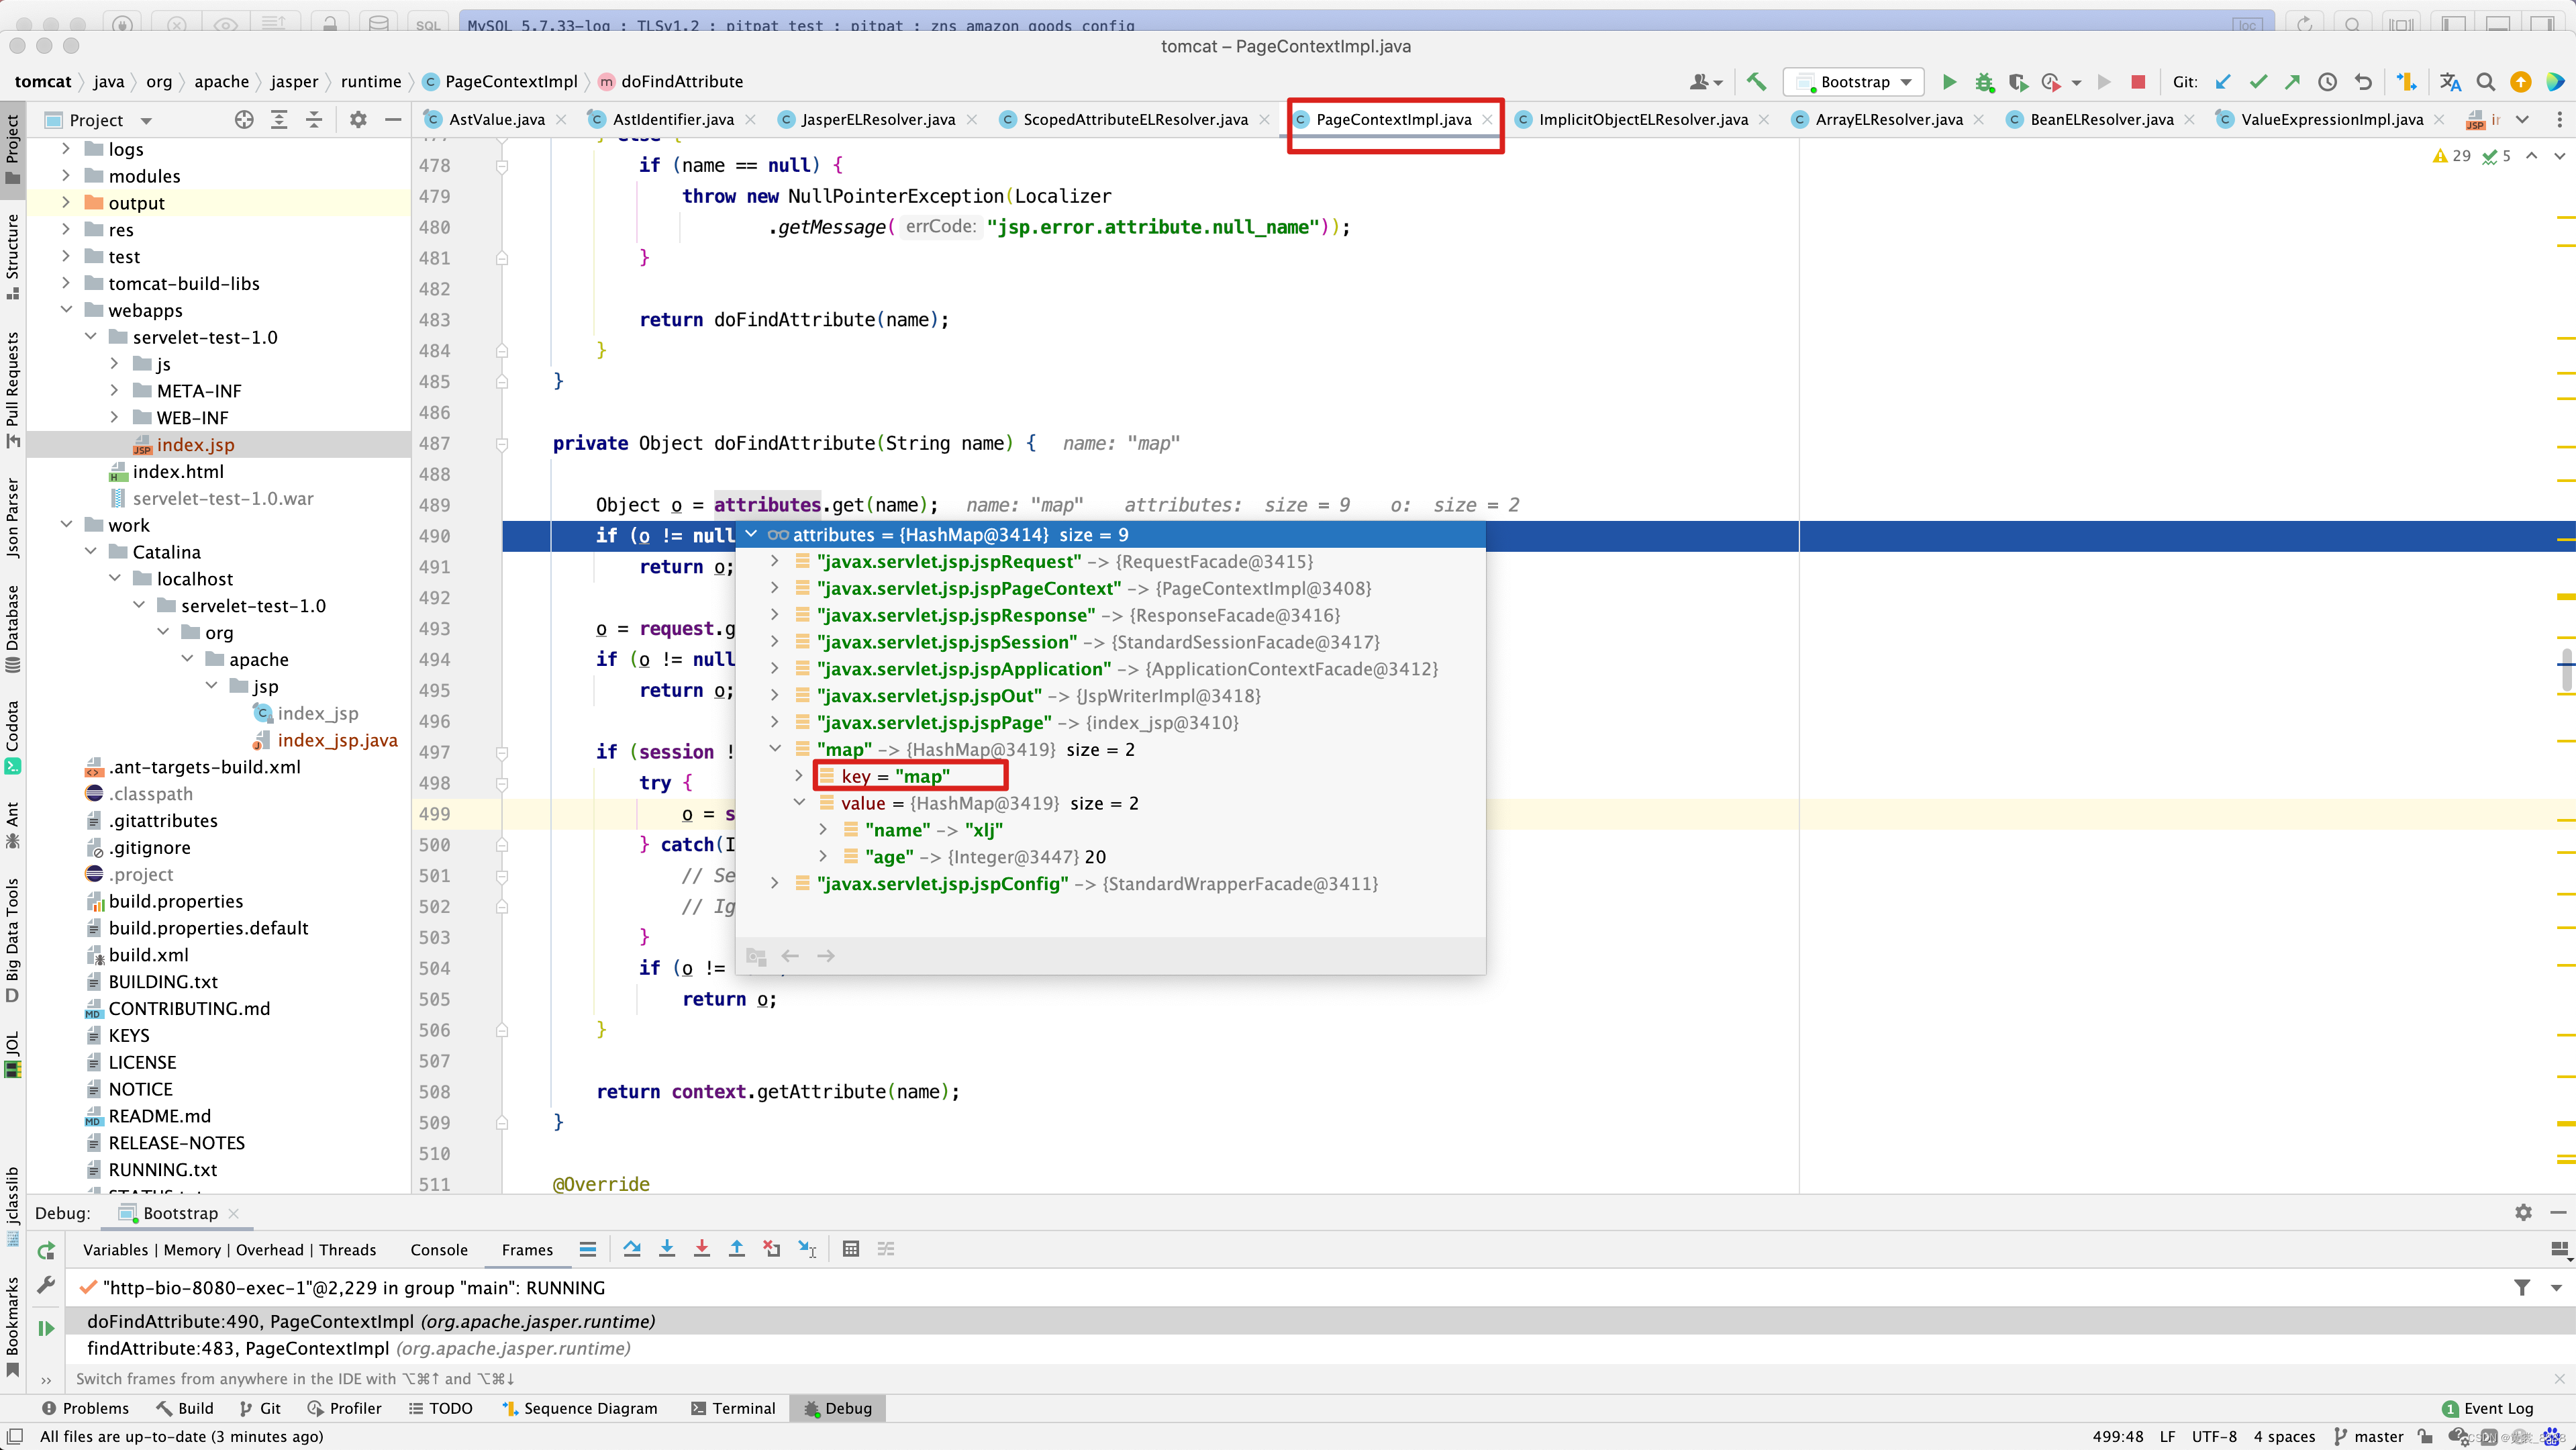The image size is (2576, 1450).
Task: Click Force Step Into red arrow
Action: [702, 1248]
